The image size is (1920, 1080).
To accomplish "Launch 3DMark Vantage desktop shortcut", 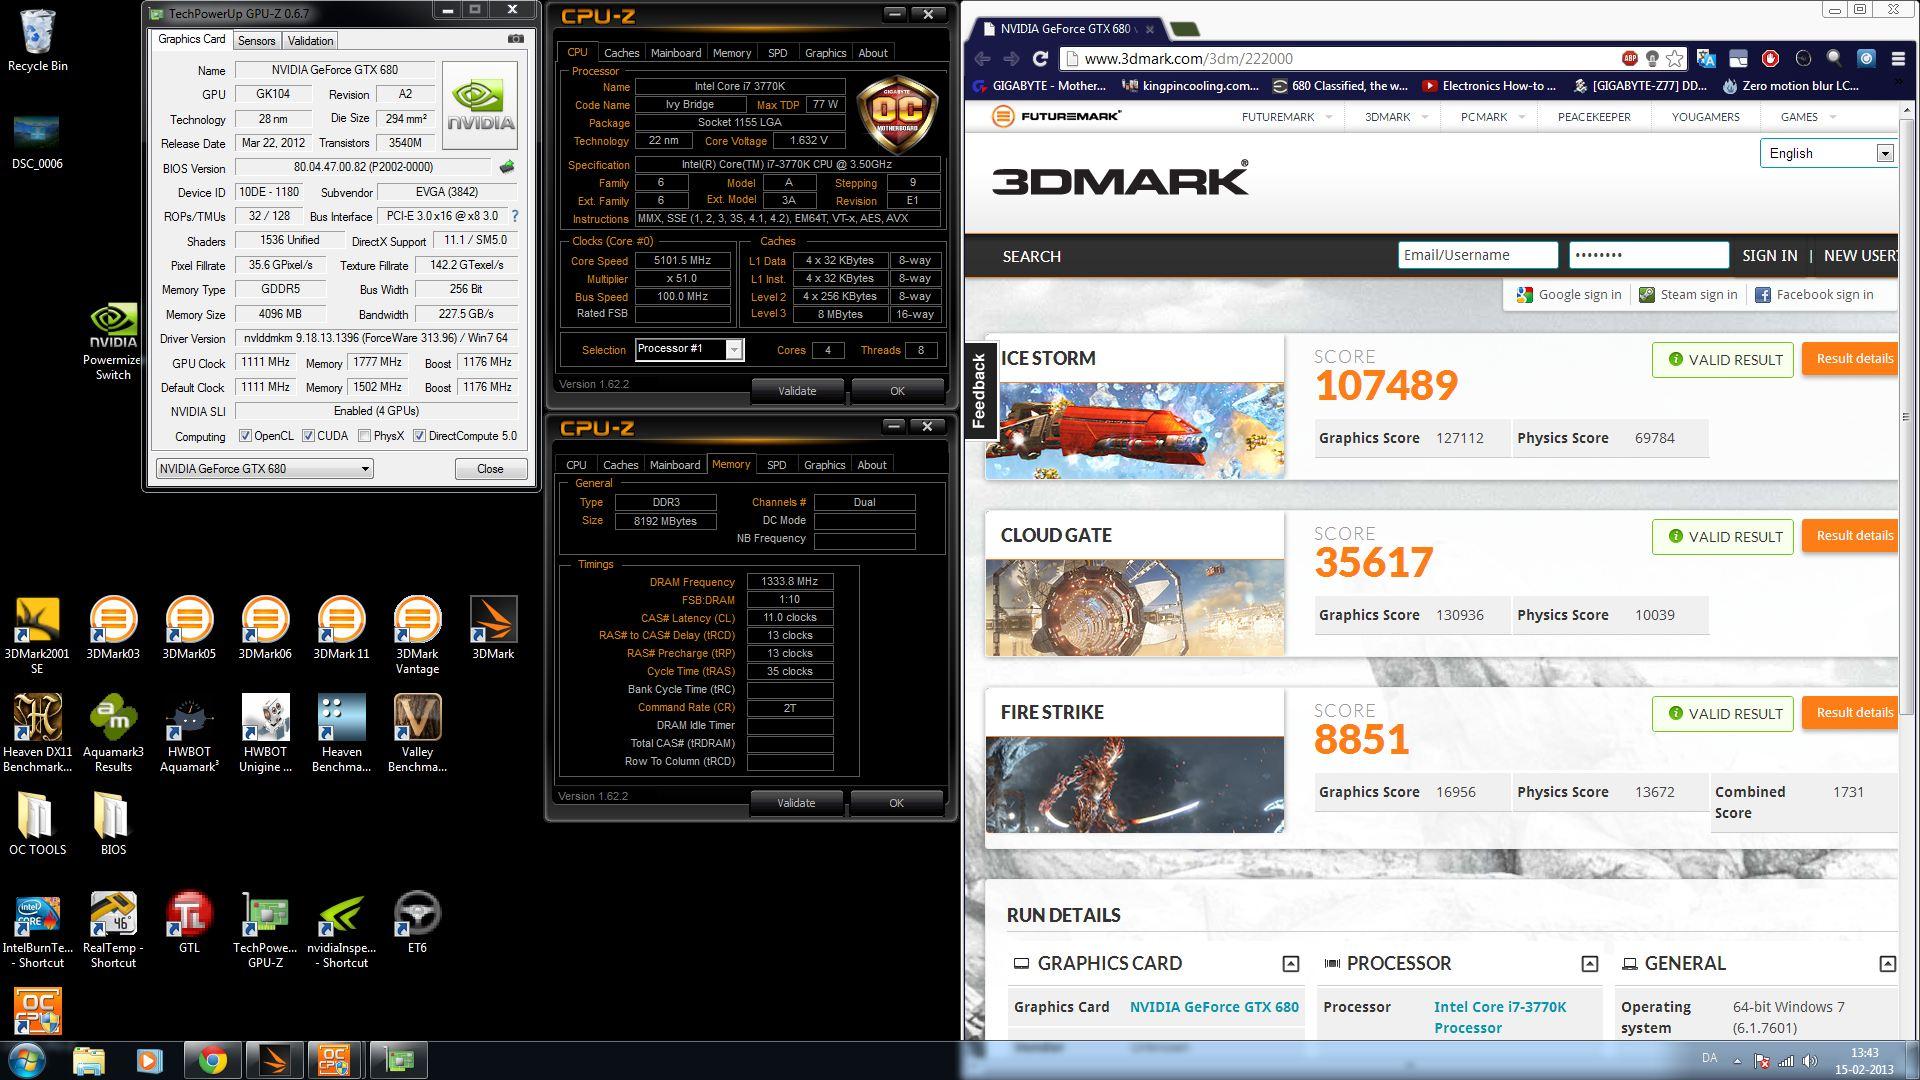I will 417,636.
